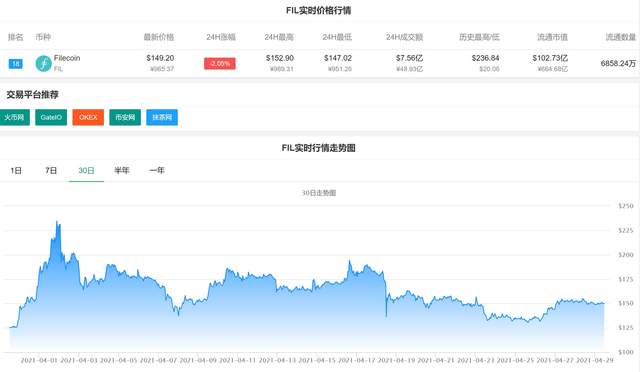Open the 火币网 exchange button
The height and width of the screenshot is (372, 640).
coord(14,117)
